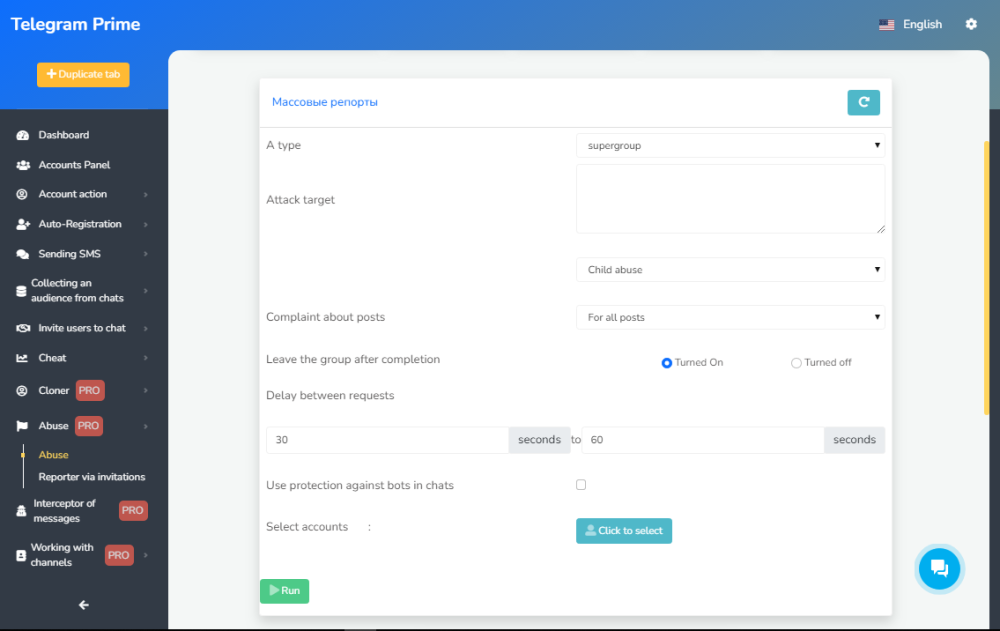Image resolution: width=1000 pixels, height=631 pixels.
Task: Click the minimum delay seconds field
Action: 388,440
